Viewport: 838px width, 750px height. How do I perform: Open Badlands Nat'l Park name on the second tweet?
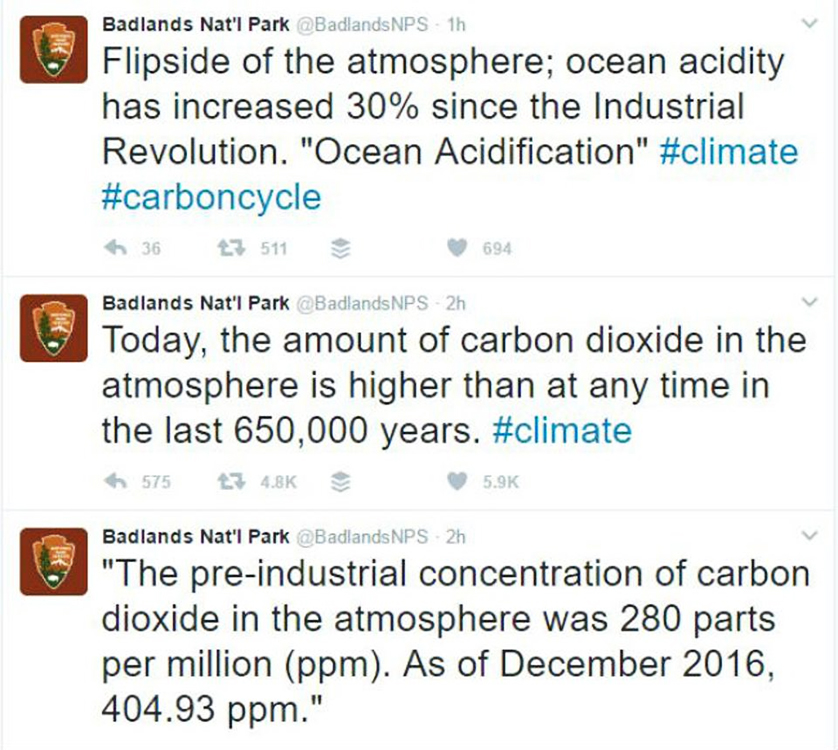pos(196,303)
